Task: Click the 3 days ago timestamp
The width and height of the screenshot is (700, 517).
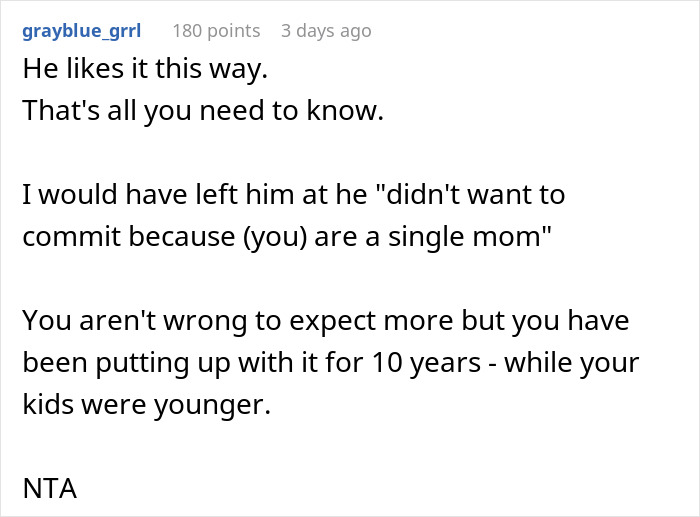Action: 326,31
